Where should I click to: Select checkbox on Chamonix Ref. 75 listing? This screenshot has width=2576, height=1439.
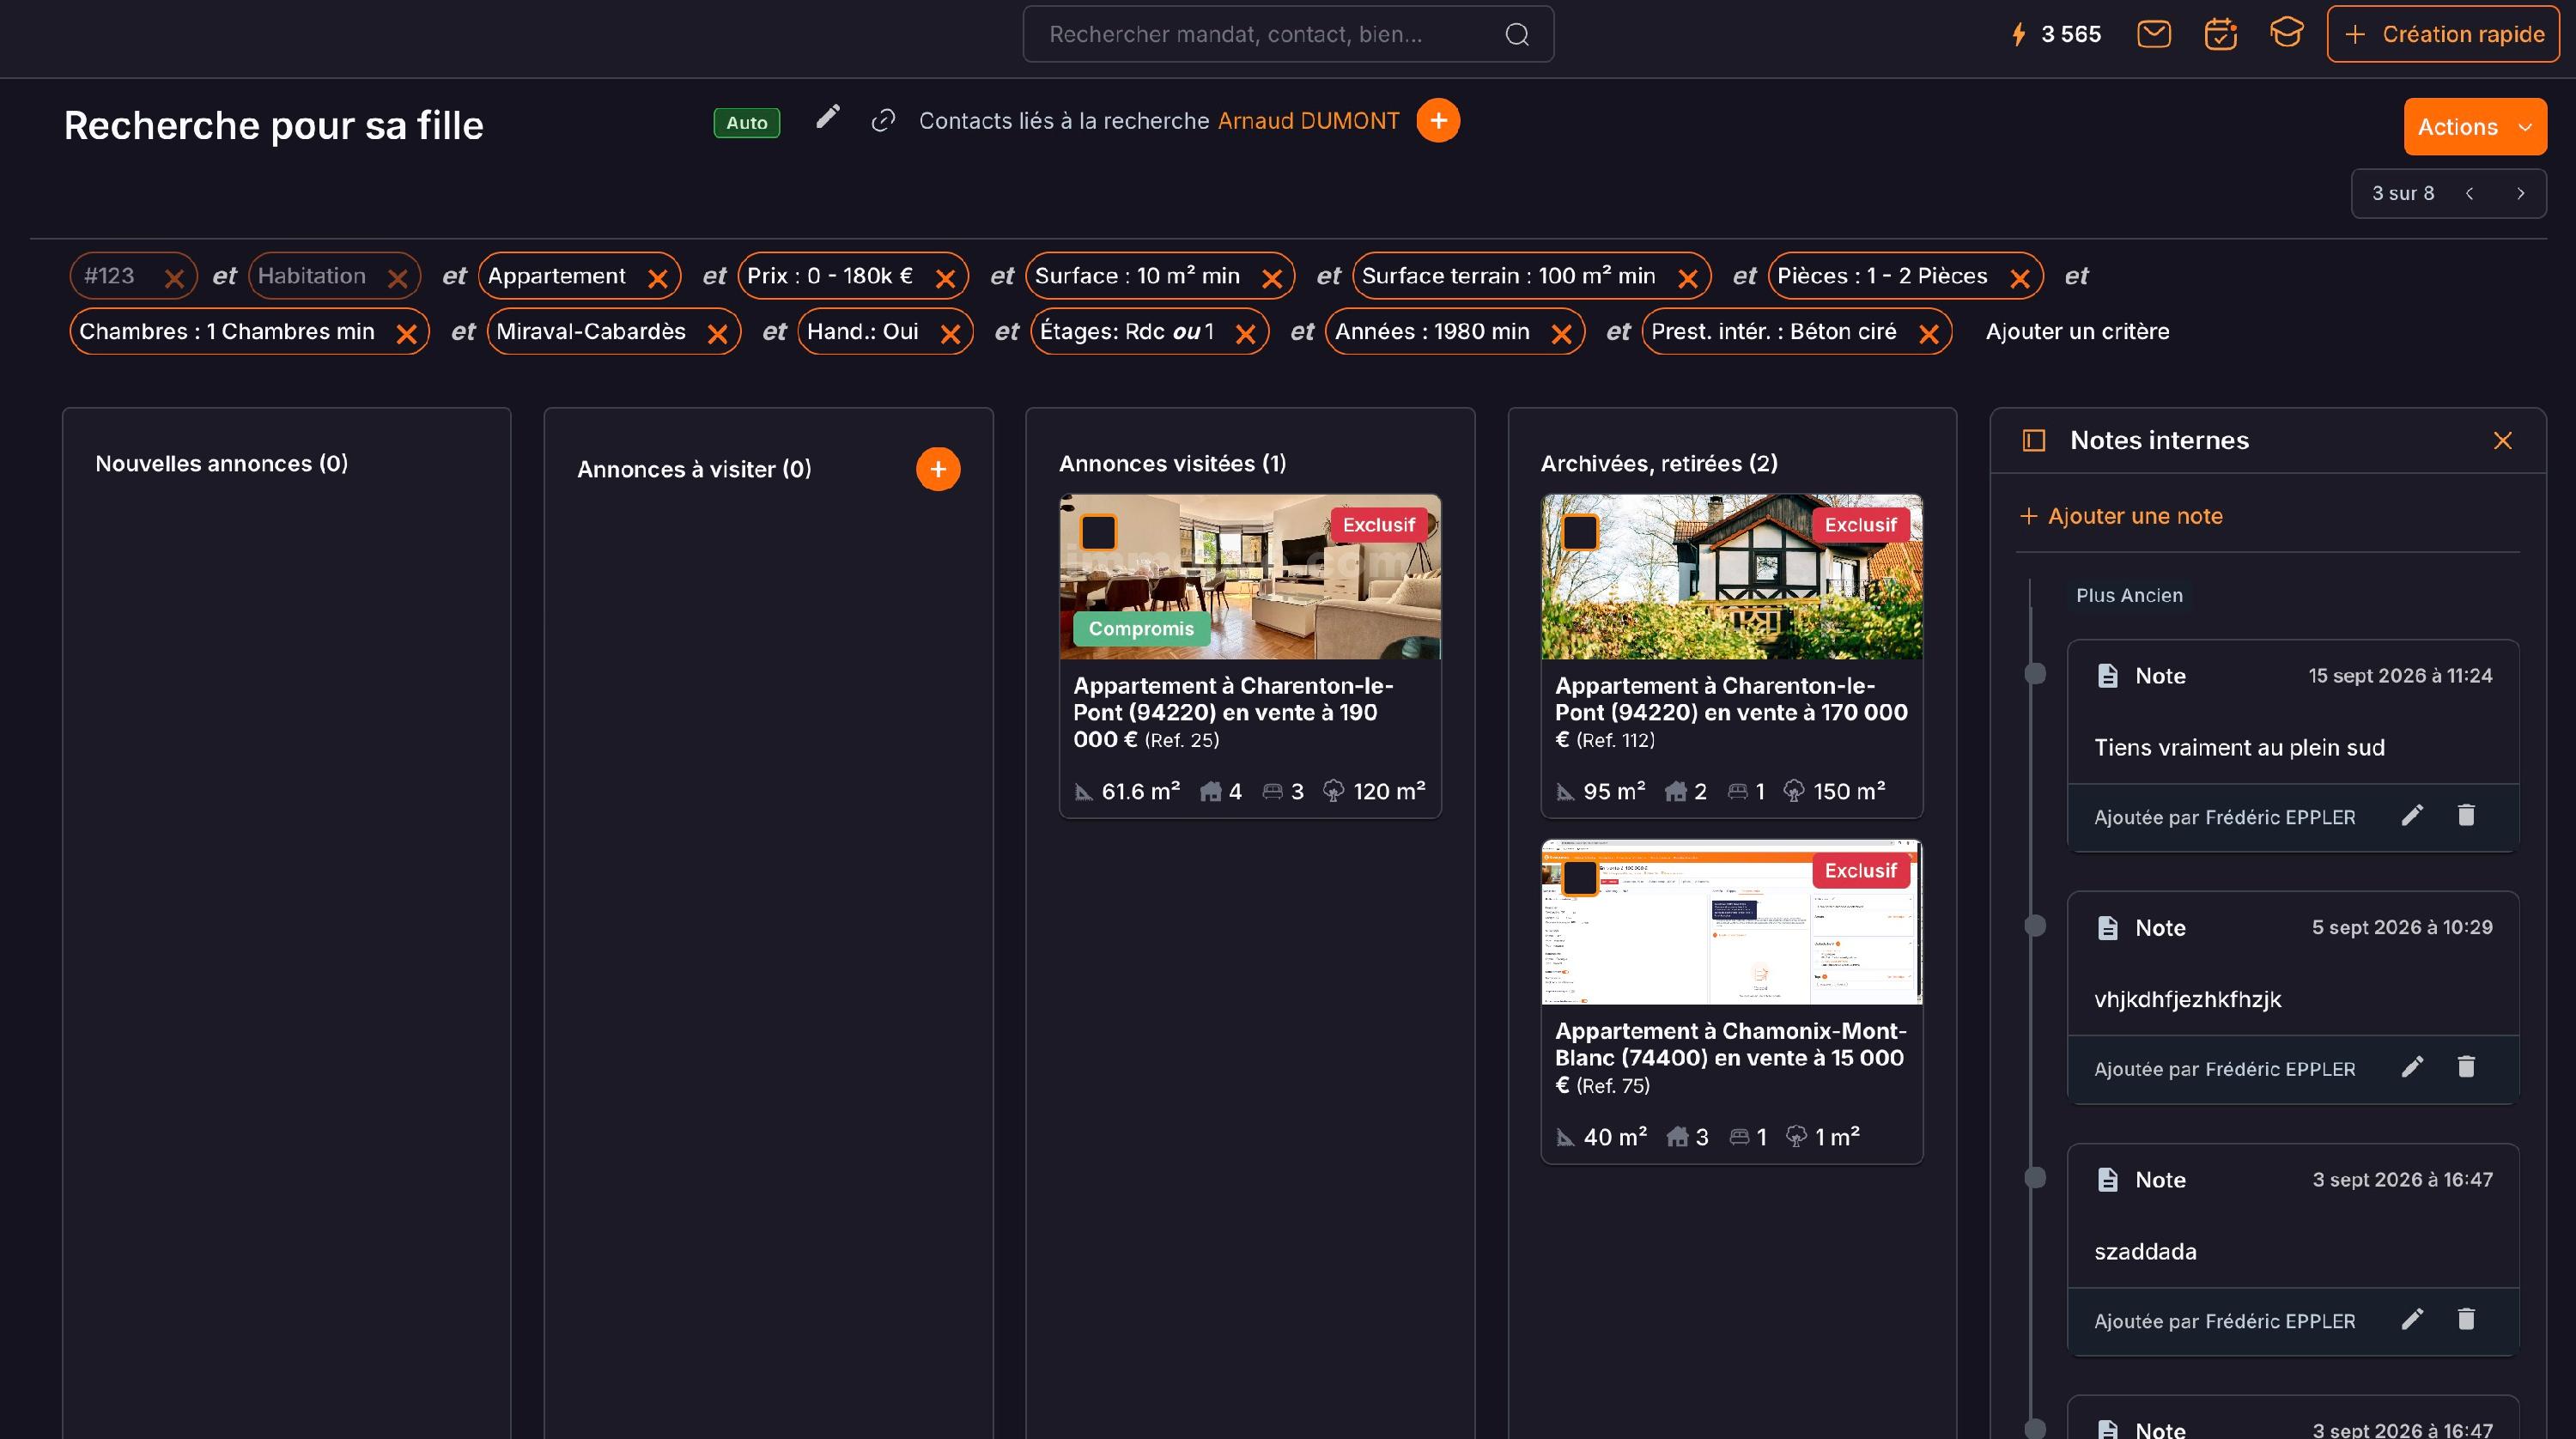click(1580, 878)
